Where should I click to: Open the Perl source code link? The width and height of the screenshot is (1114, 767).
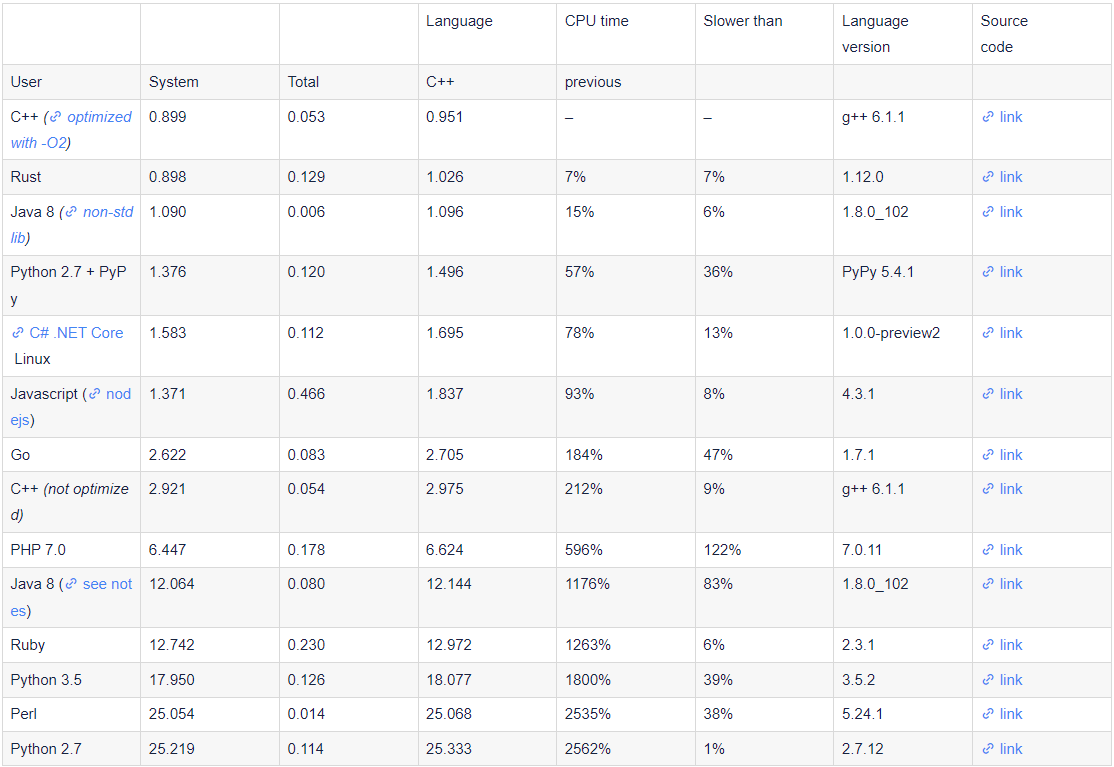pos(1002,714)
